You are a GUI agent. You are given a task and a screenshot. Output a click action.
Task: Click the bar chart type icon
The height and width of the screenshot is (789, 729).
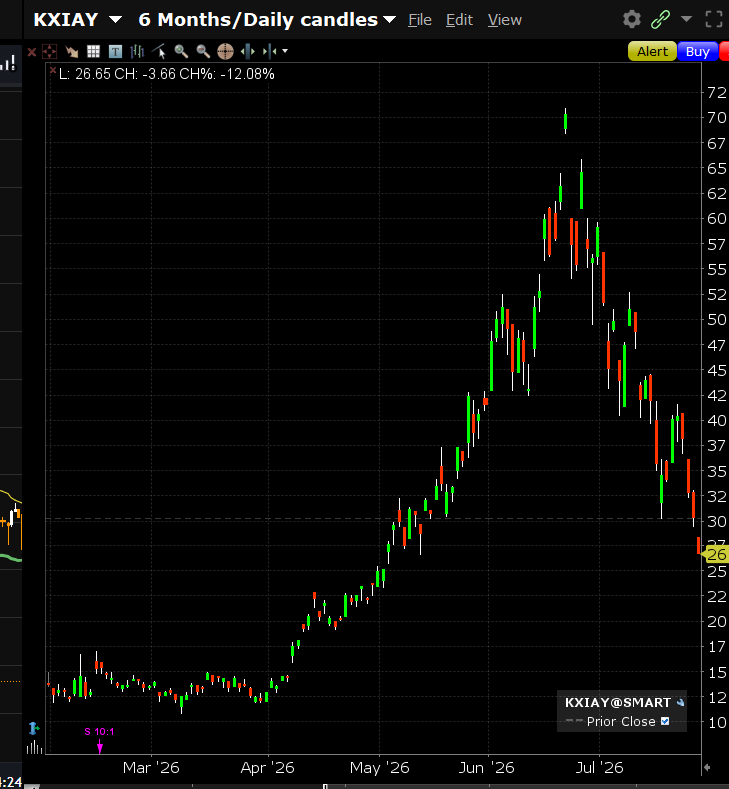(x=137, y=51)
